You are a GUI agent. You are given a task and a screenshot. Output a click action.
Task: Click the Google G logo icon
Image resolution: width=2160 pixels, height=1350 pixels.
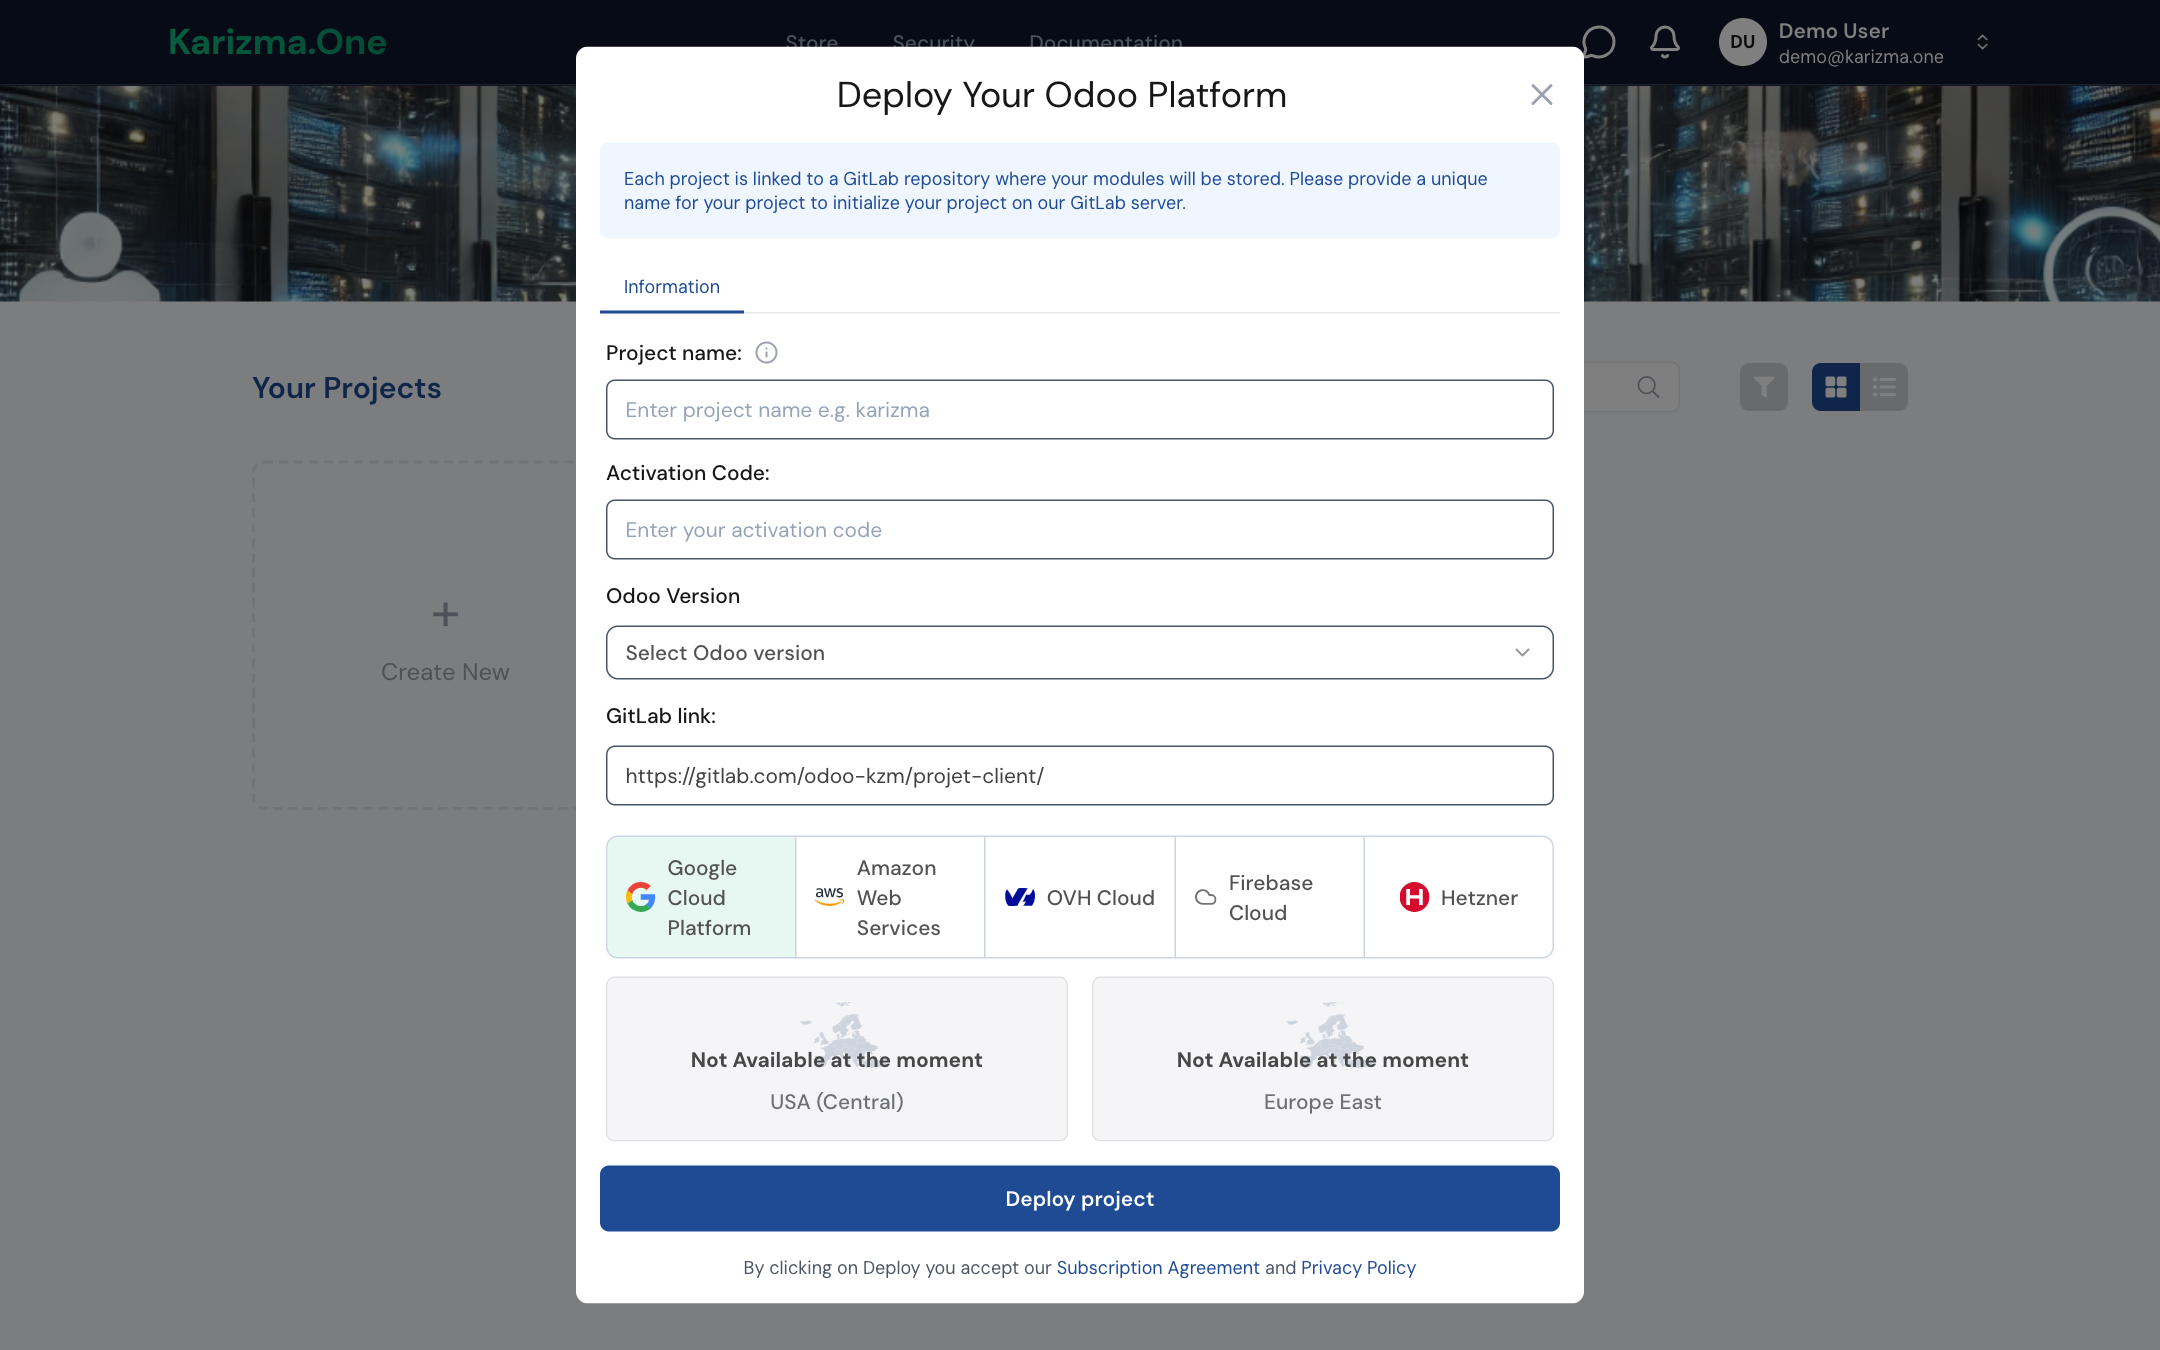pyautogui.click(x=640, y=897)
